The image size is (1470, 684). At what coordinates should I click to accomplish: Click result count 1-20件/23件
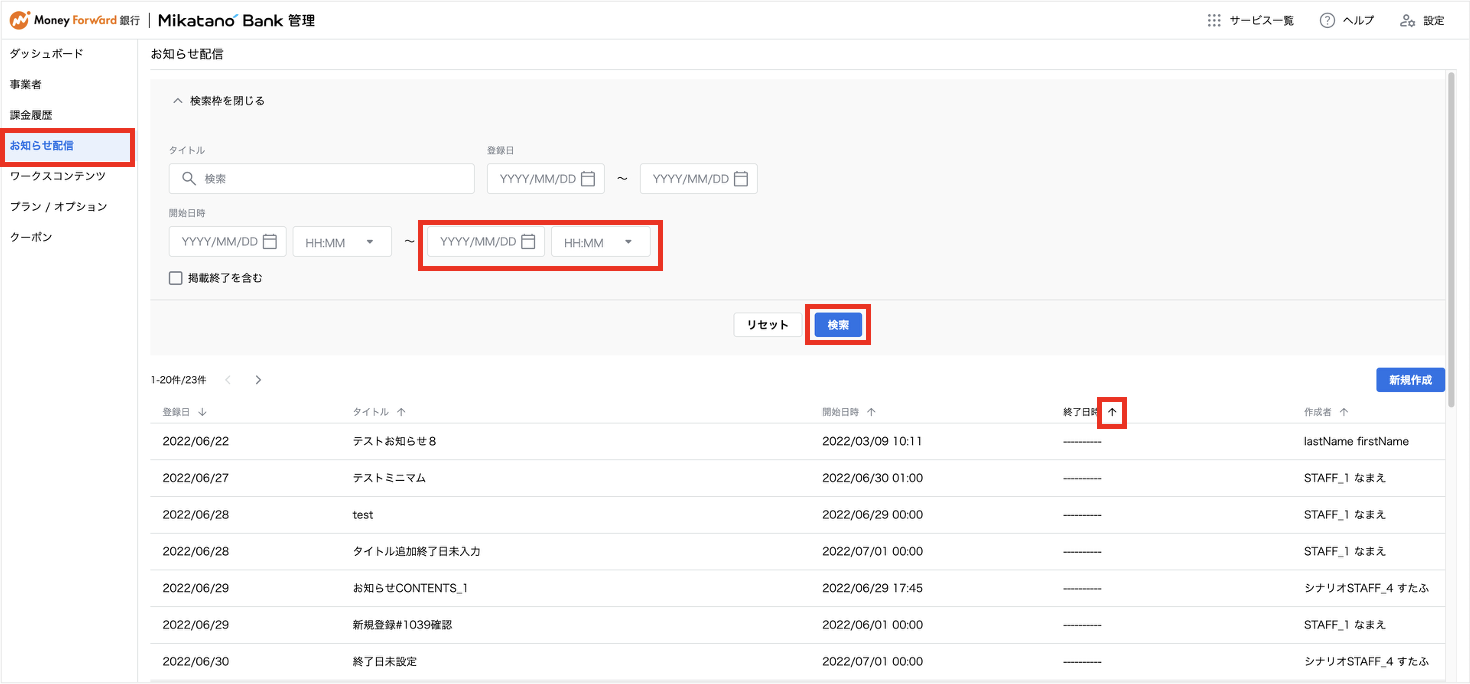point(179,380)
